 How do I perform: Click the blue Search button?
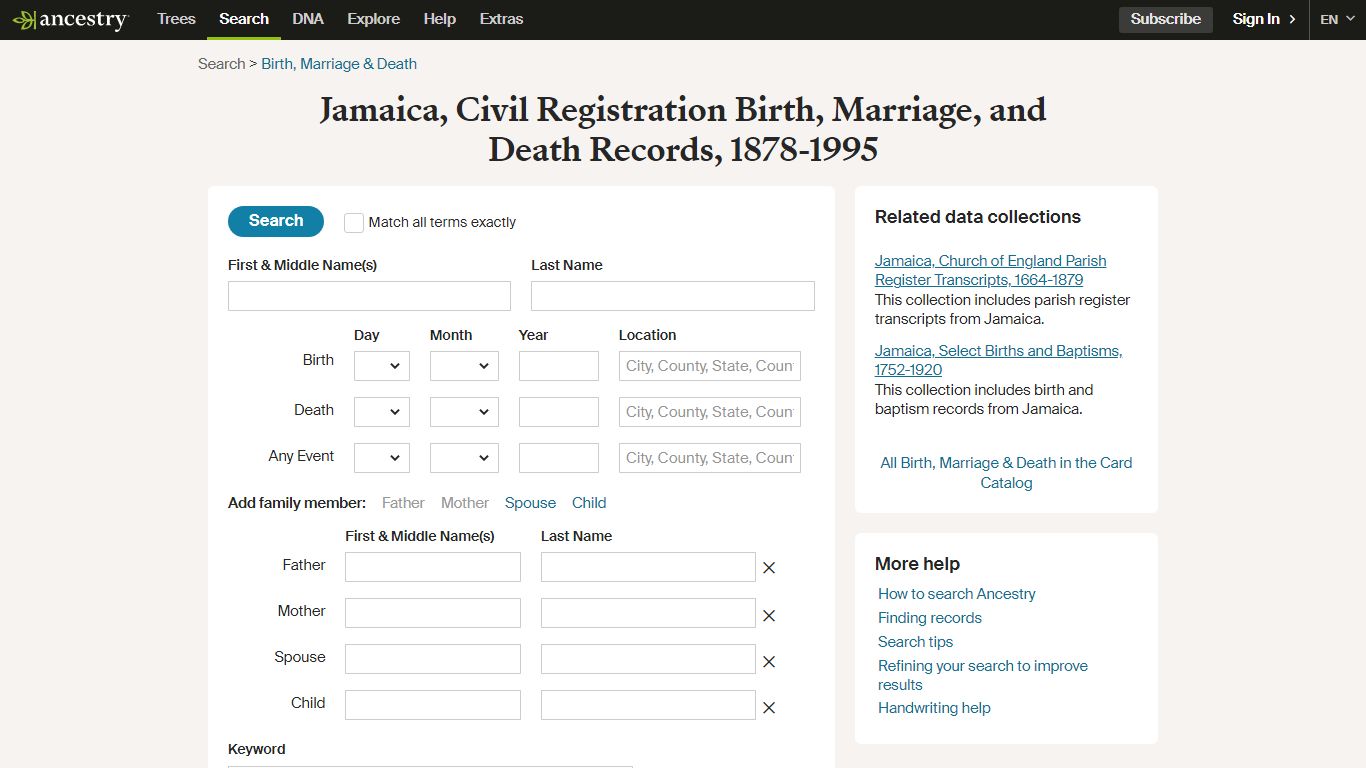click(x=276, y=221)
